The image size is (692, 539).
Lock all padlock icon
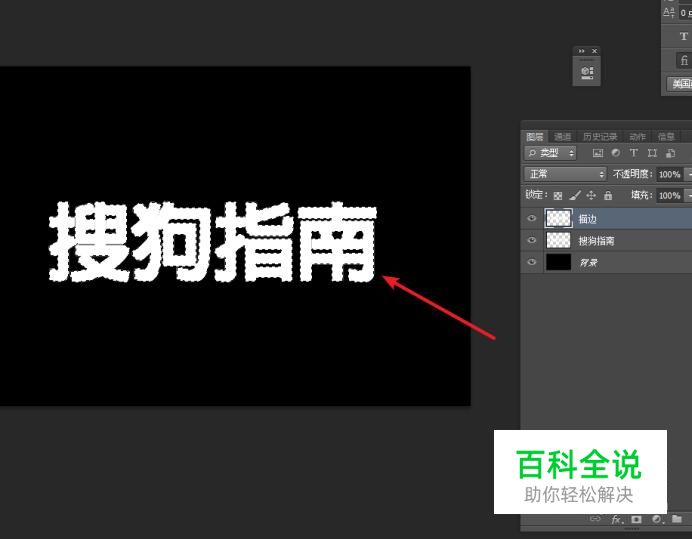click(x=608, y=195)
